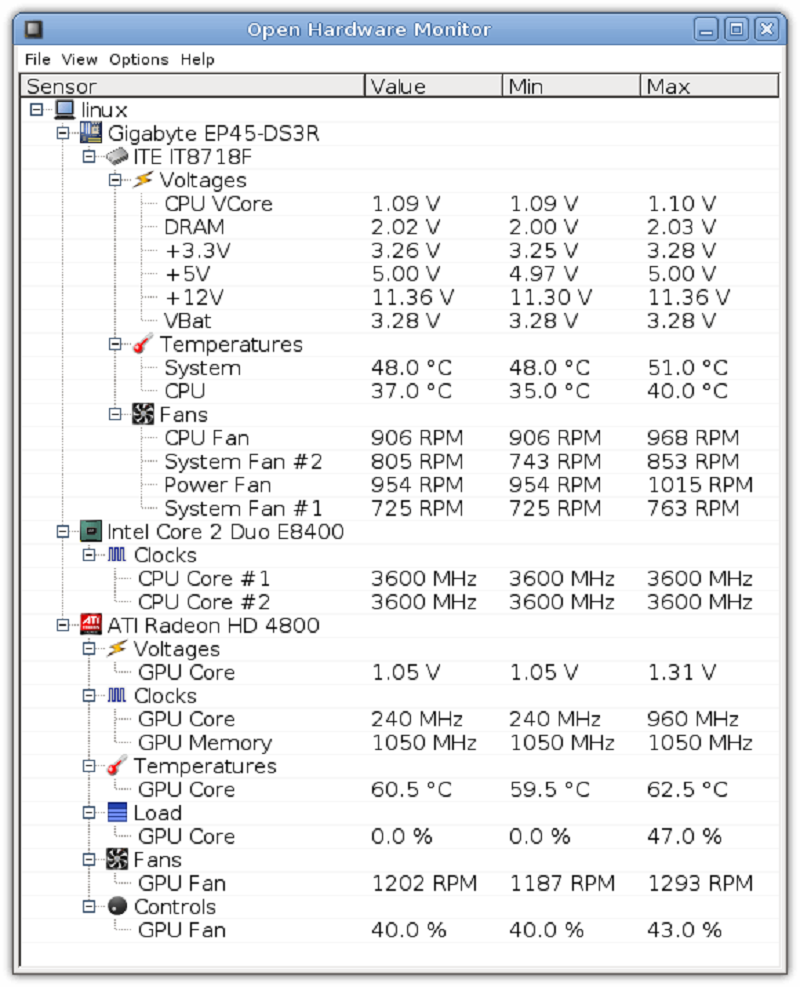Screen dimensions: 800x987
Task: Click the 60.5 °C GPU Core value
Action: 411,789
